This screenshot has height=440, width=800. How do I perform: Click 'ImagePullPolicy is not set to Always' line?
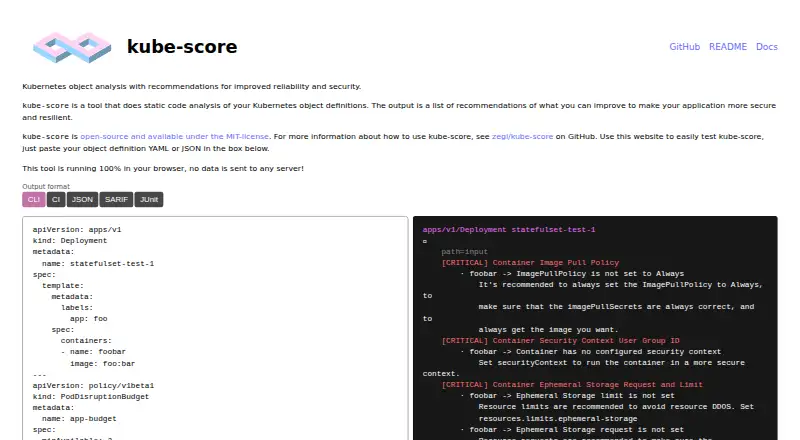pyautogui.click(x=600, y=274)
